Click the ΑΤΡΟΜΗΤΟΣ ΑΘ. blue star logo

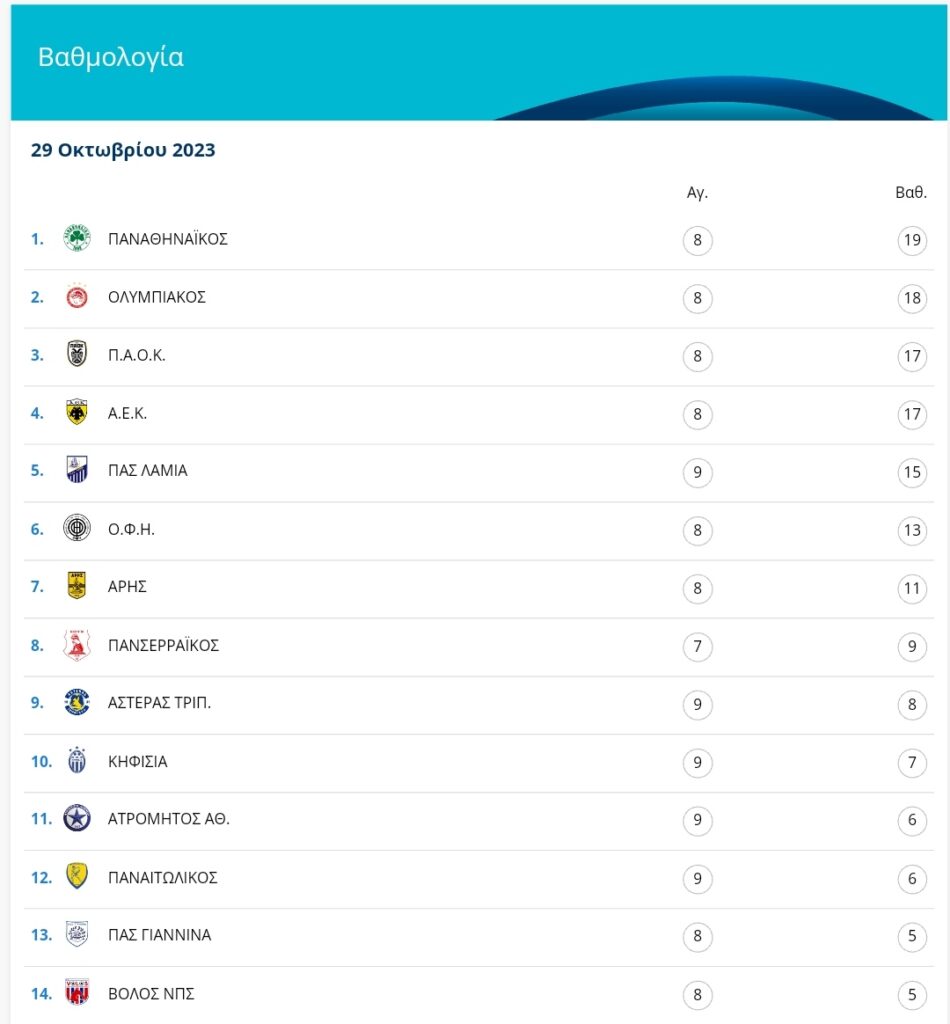(76, 818)
